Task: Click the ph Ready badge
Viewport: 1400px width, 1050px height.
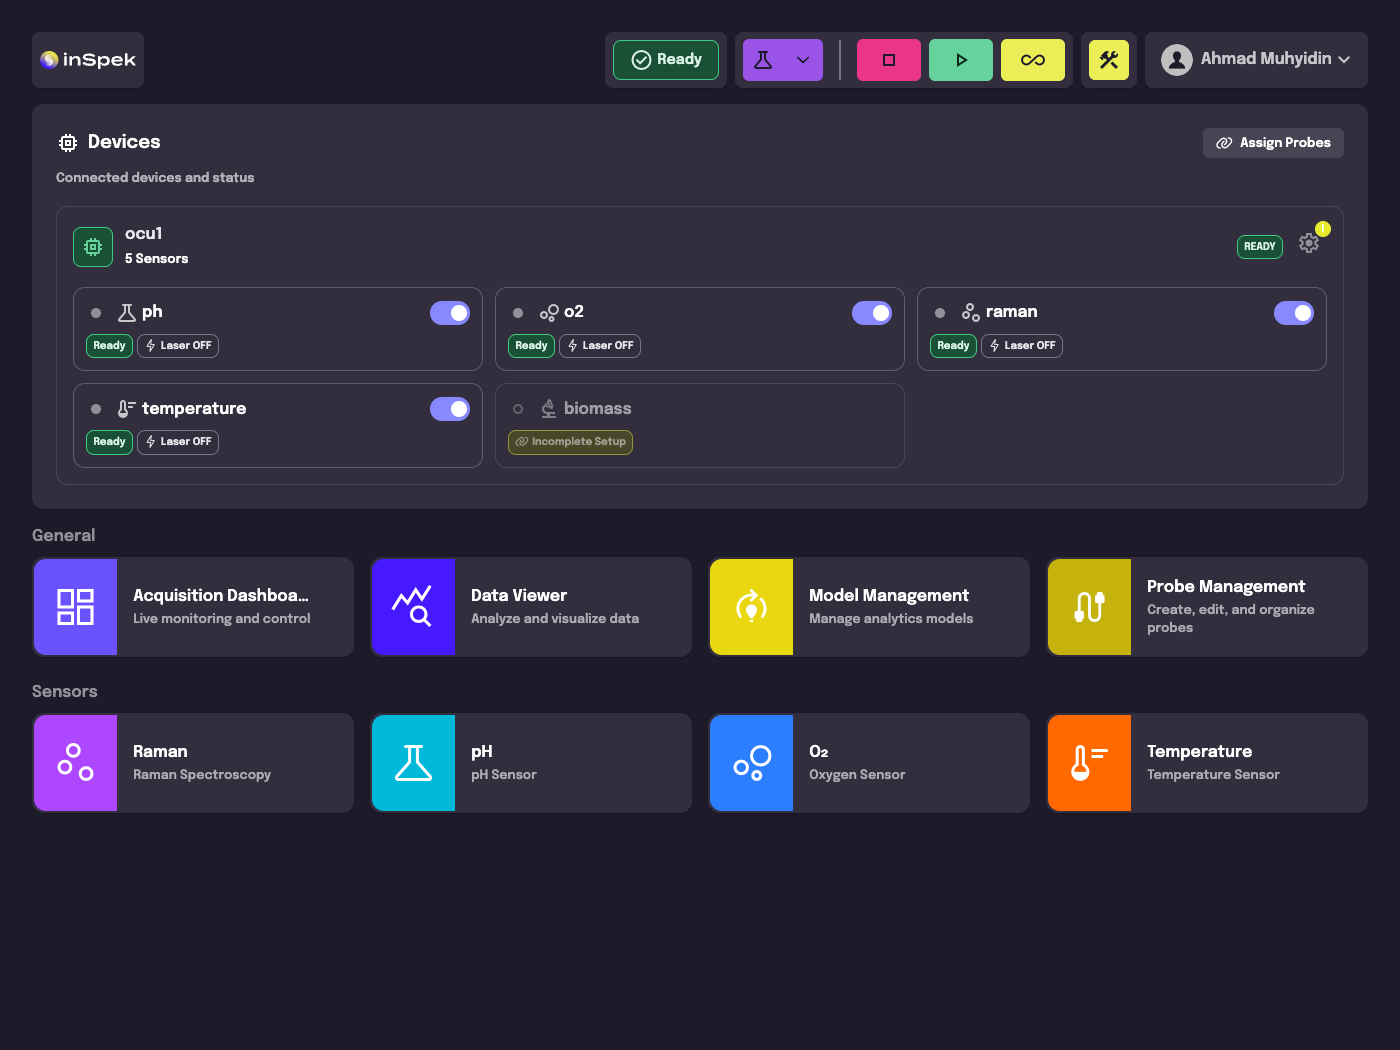Action: 109,346
